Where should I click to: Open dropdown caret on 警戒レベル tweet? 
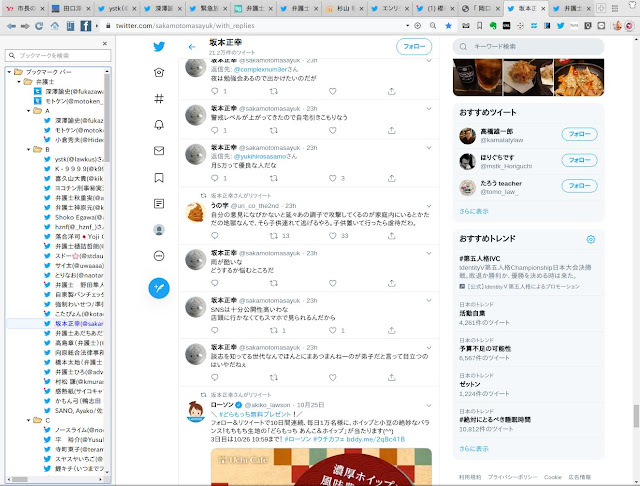[x=429, y=109]
